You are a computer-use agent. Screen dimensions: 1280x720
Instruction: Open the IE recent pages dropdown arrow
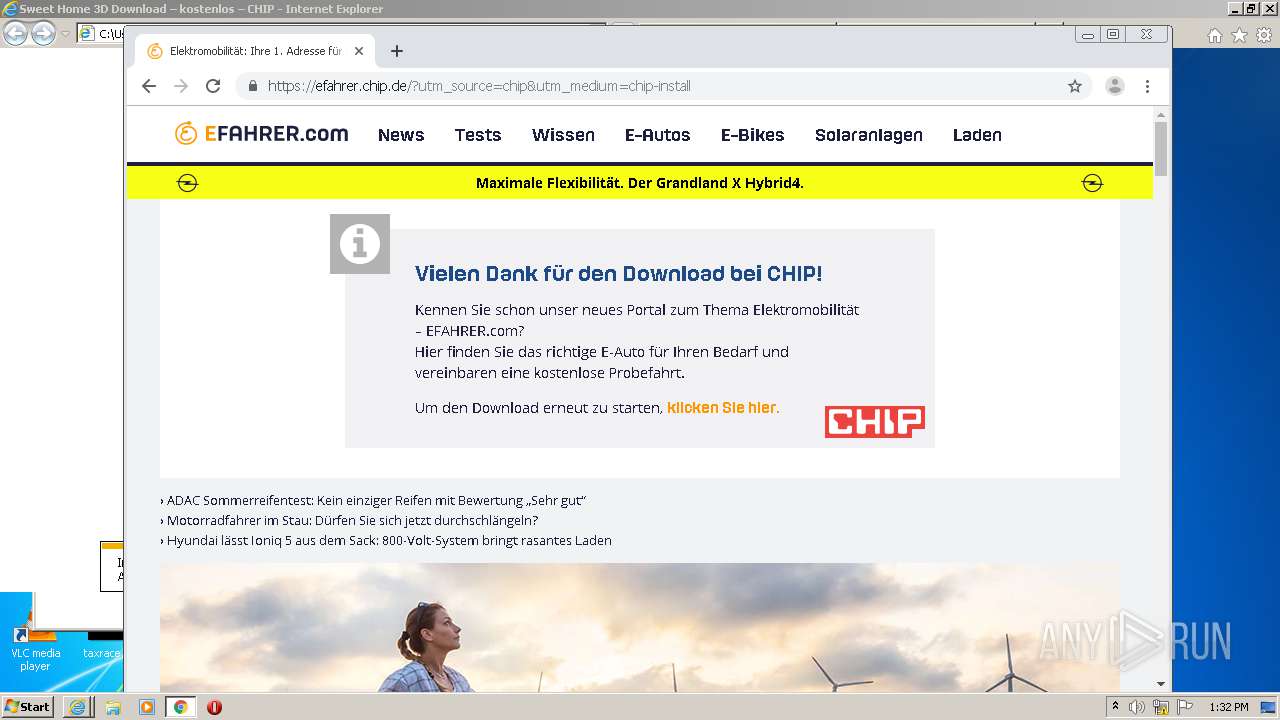click(x=65, y=34)
